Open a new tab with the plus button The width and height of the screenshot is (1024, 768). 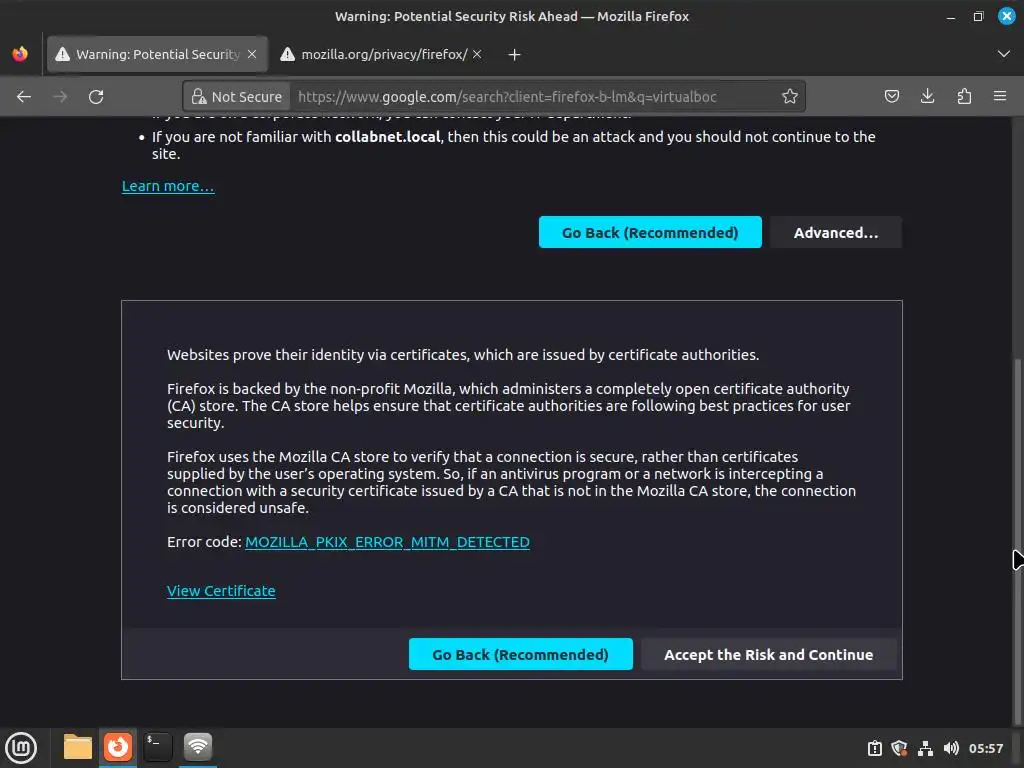pyautogui.click(x=515, y=55)
